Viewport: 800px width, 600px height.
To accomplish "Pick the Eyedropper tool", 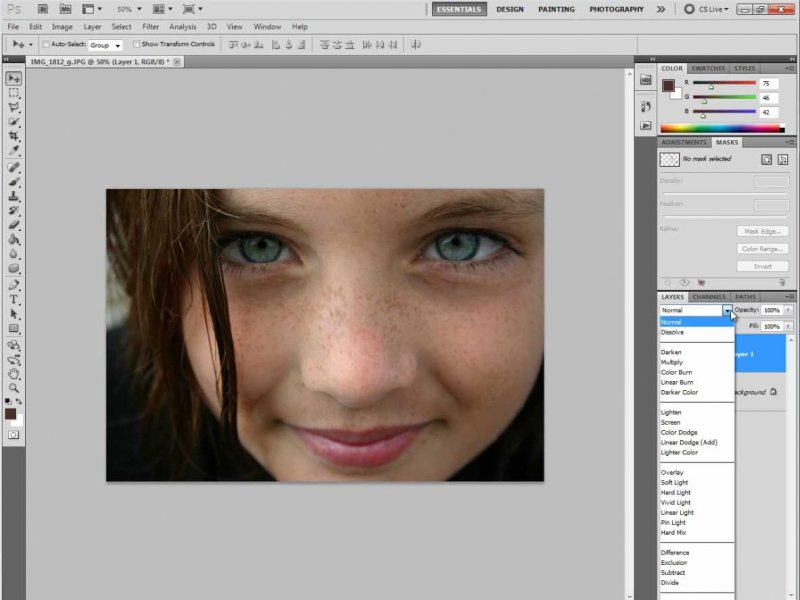I will [14, 150].
